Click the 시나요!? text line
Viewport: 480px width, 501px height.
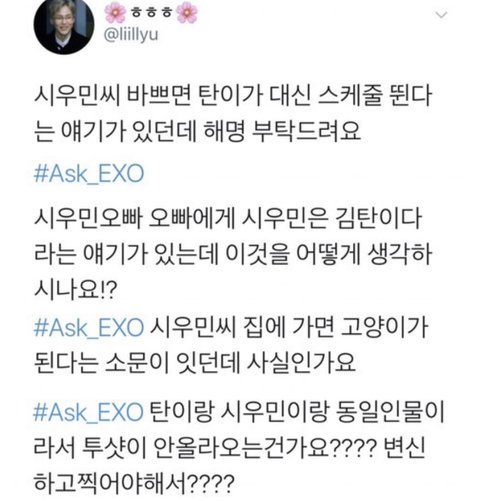coord(76,289)
